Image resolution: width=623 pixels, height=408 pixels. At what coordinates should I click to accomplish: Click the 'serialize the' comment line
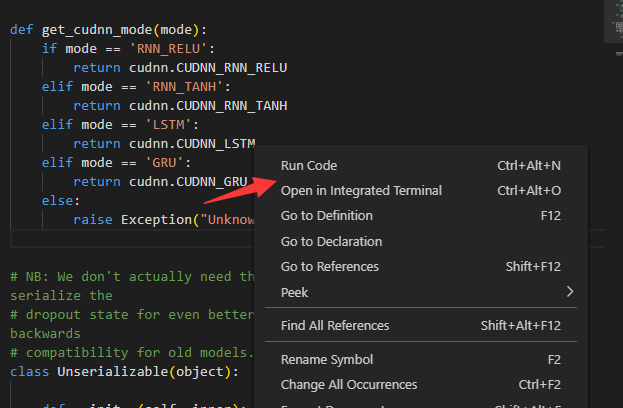tap(61, 296)
